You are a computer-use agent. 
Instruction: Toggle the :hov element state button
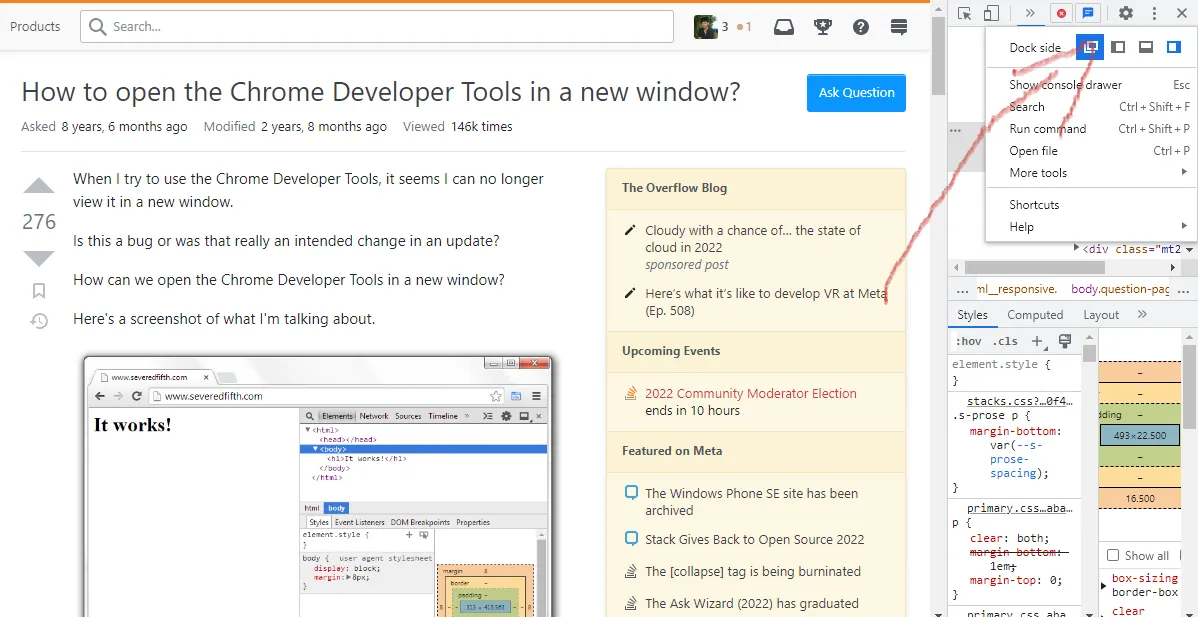click(969, 341)
